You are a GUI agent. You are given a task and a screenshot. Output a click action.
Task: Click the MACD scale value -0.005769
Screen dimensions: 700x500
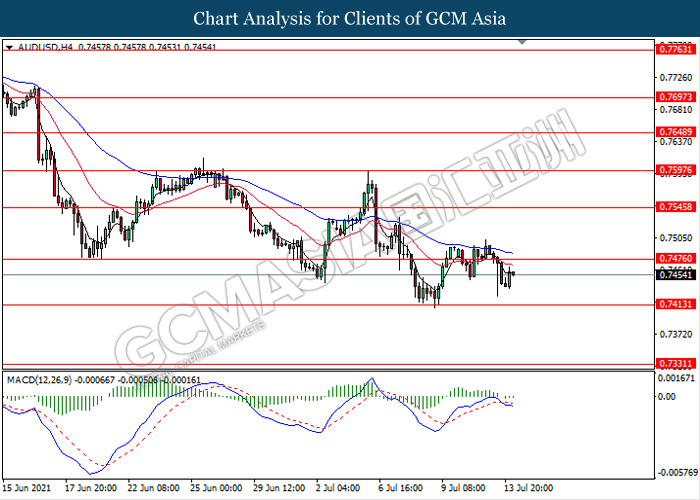click(678, 472)
